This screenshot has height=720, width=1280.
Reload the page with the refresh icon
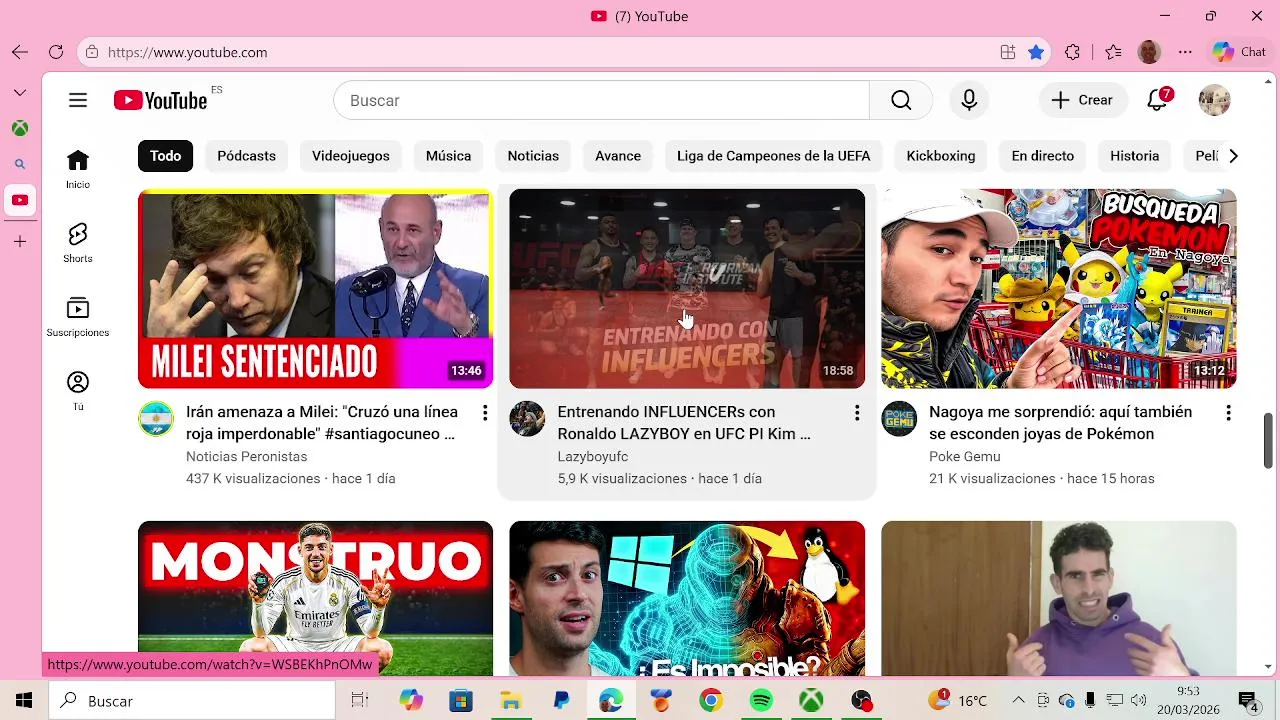[56, 52]
